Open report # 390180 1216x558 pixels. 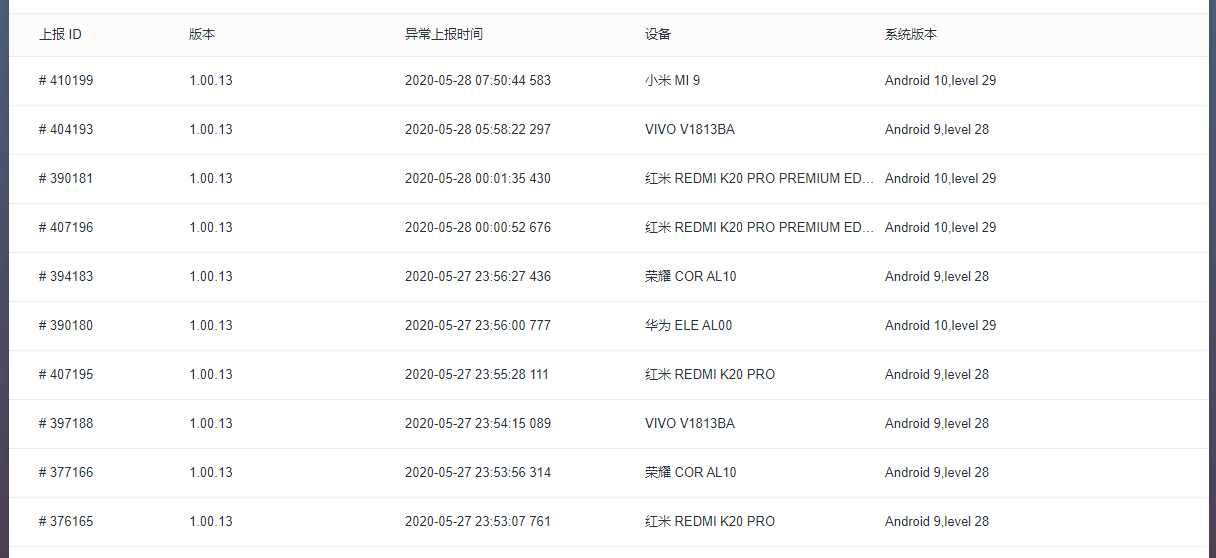click(66, 325)
